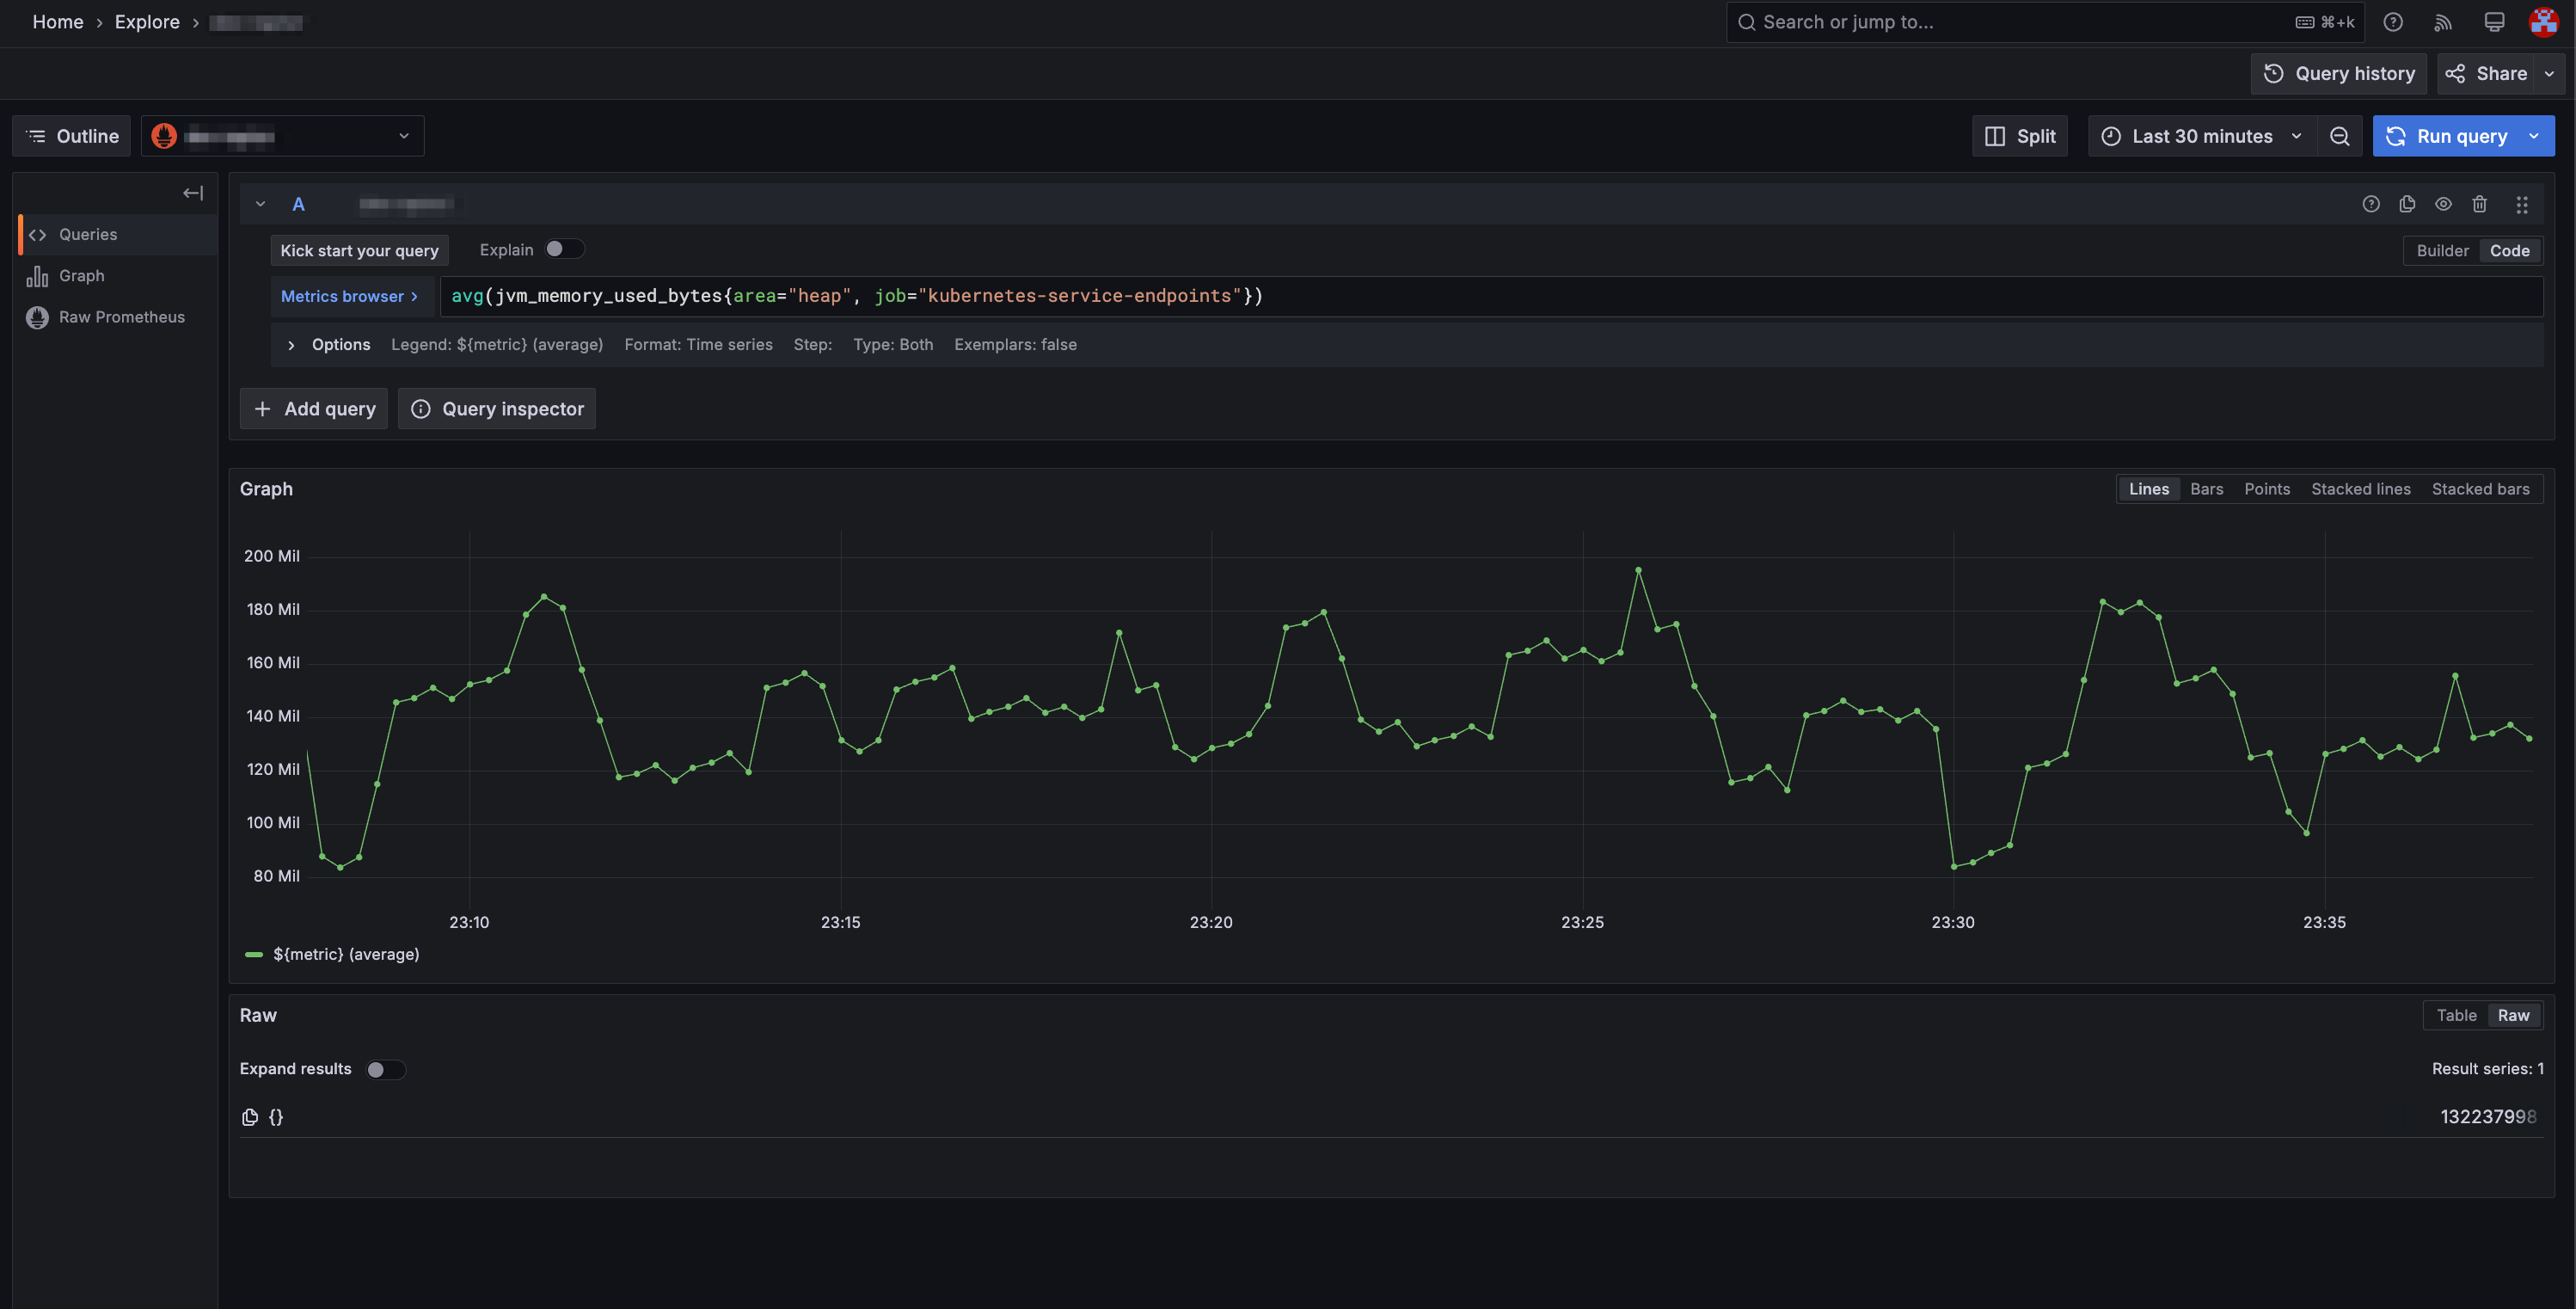Click Kick start your query
This screenshot has width=2576, height=1309.
(359, 250)
